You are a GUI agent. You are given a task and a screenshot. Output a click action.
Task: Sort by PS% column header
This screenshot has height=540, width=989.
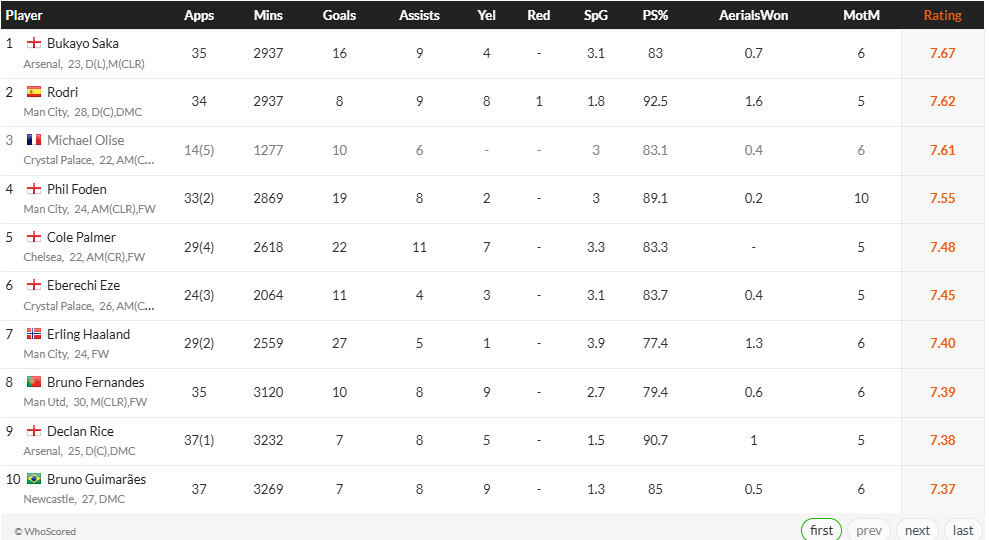pyautogui.click(x=655, y=15)
